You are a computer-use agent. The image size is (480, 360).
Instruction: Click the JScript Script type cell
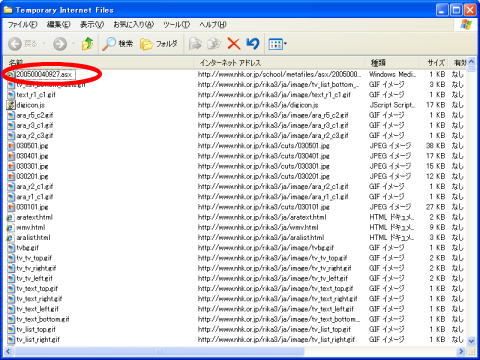pyautogui.click(x=392, y=105)
